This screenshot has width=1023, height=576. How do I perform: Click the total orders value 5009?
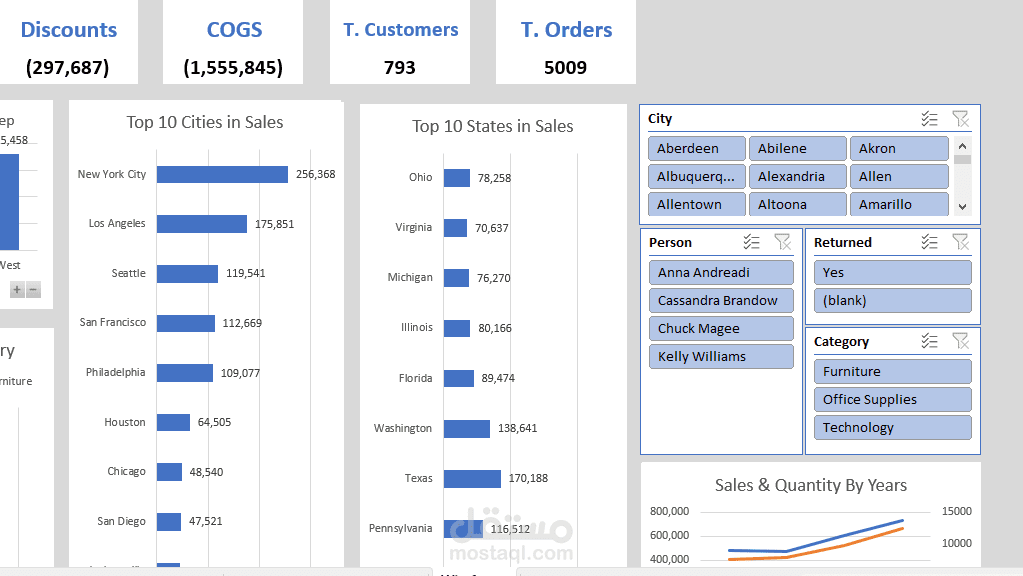(566, 68)
